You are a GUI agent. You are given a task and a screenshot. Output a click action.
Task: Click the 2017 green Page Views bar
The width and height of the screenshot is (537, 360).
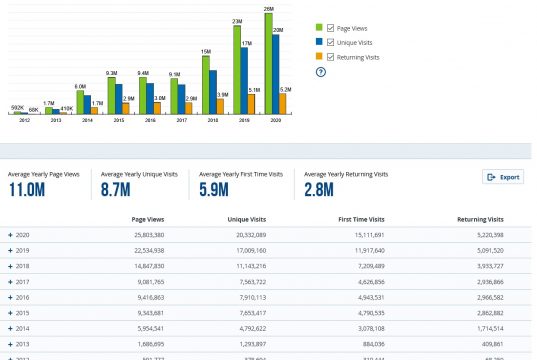174,96
